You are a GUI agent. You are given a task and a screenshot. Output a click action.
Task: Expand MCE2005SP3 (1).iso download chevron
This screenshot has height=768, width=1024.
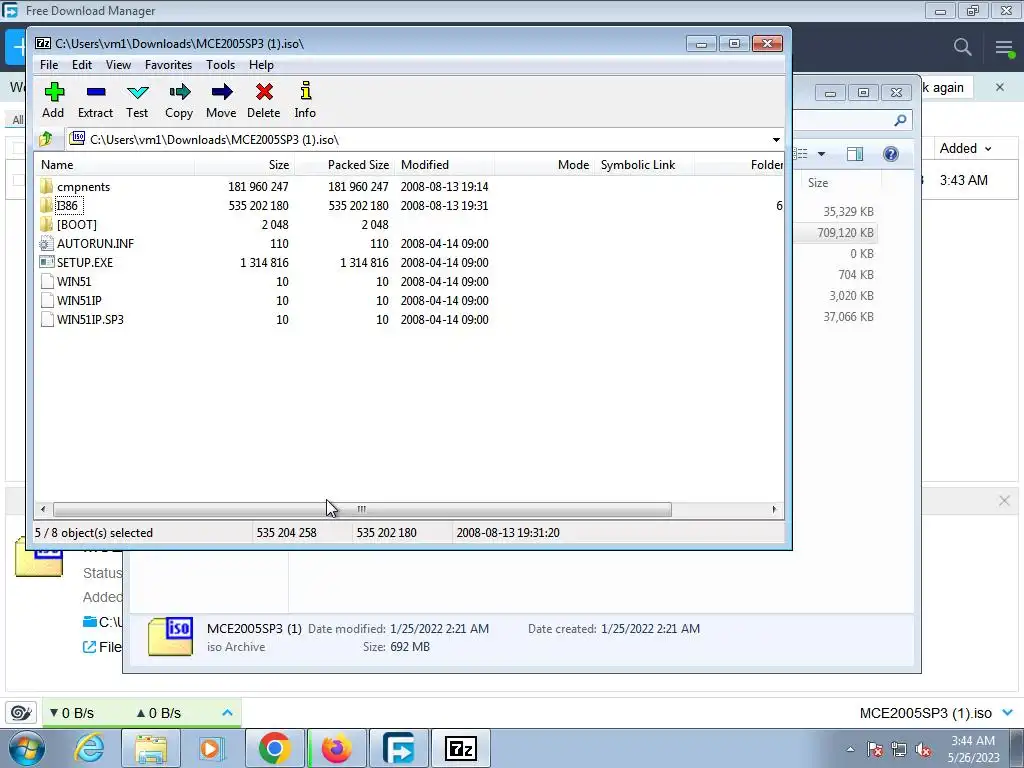(1008, 712)
